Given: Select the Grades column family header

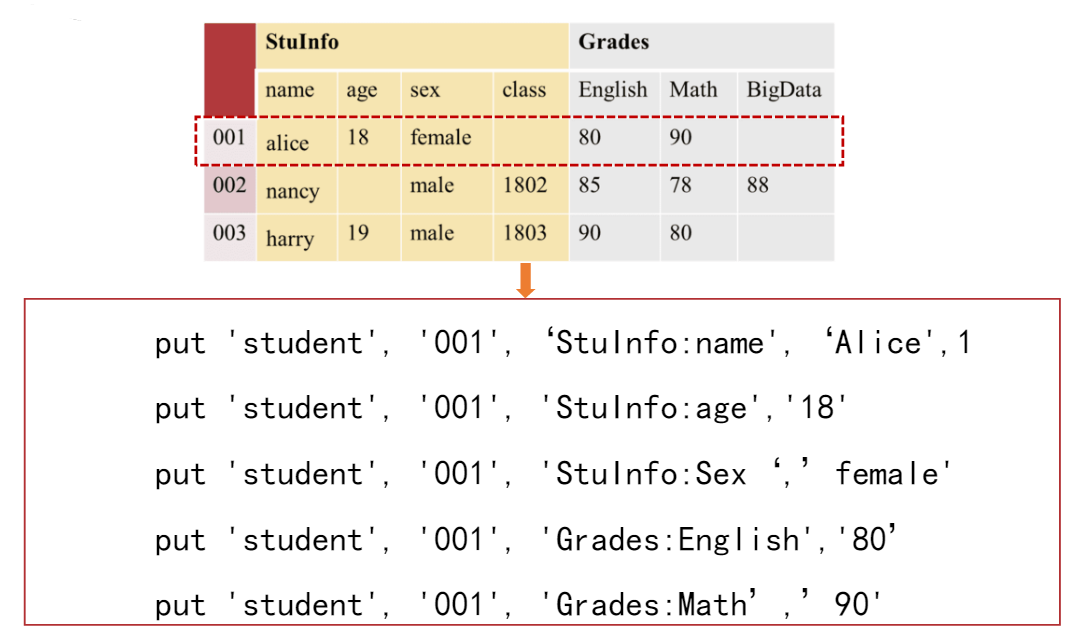Looking at the screenshot, I should pyautogui.click(x=702, y=46).
